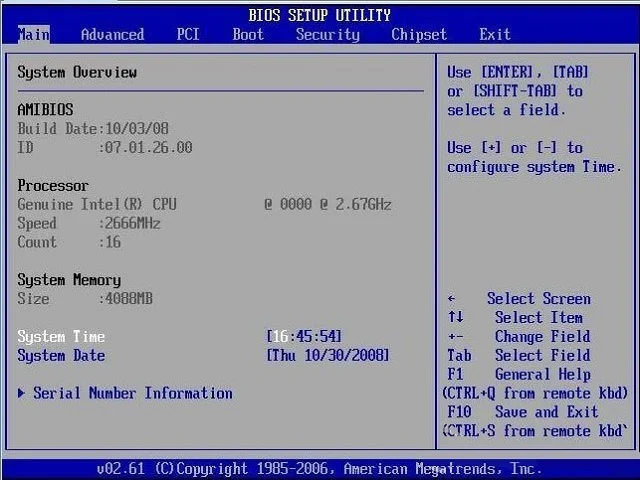Click the 'configure system Time.' help text
This screenshot has width=640, height=480.
pyautogui.click(x=535, y=167)
